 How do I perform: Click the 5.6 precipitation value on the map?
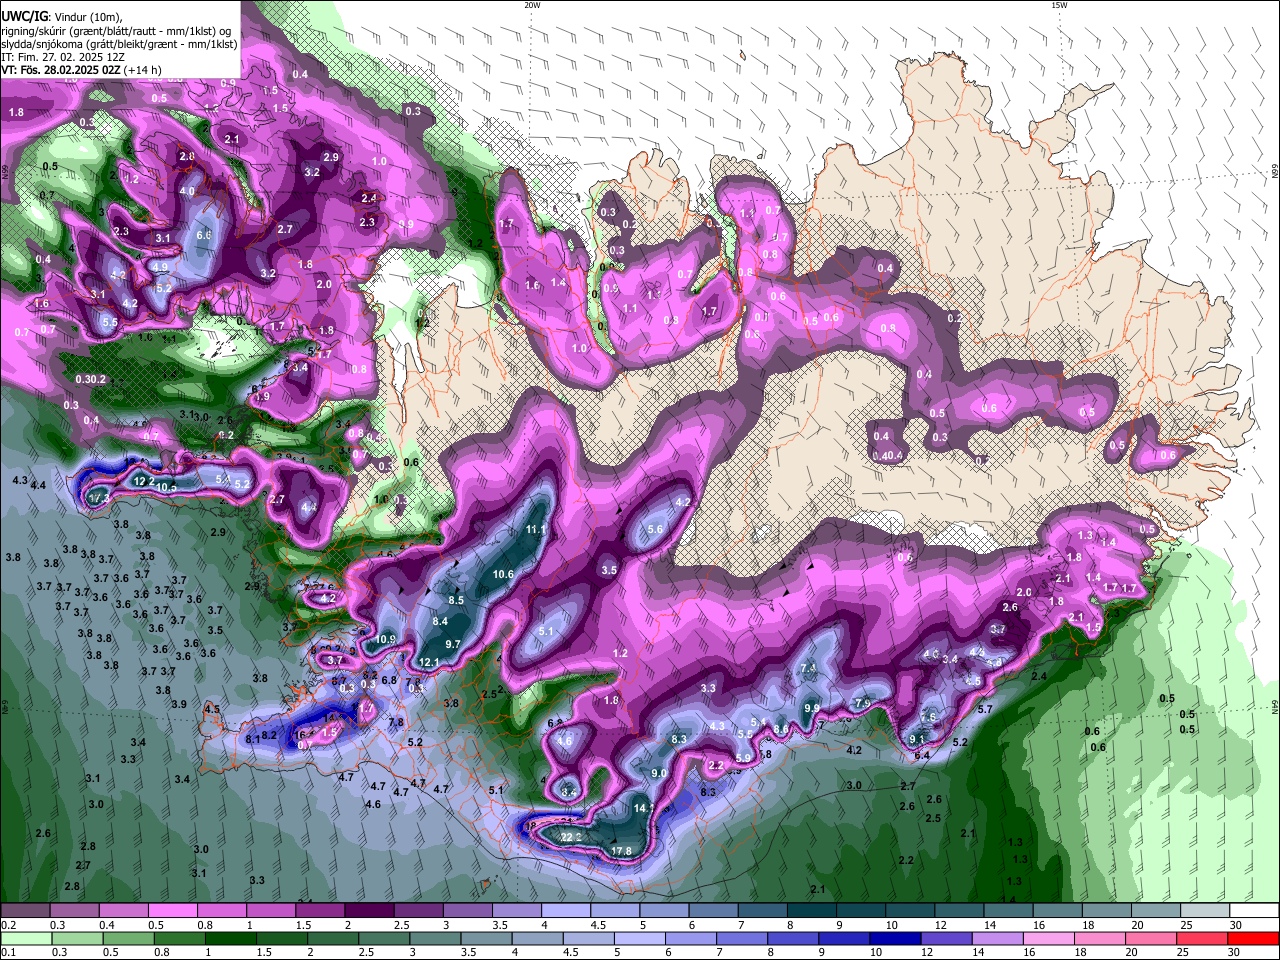(656, 530)
